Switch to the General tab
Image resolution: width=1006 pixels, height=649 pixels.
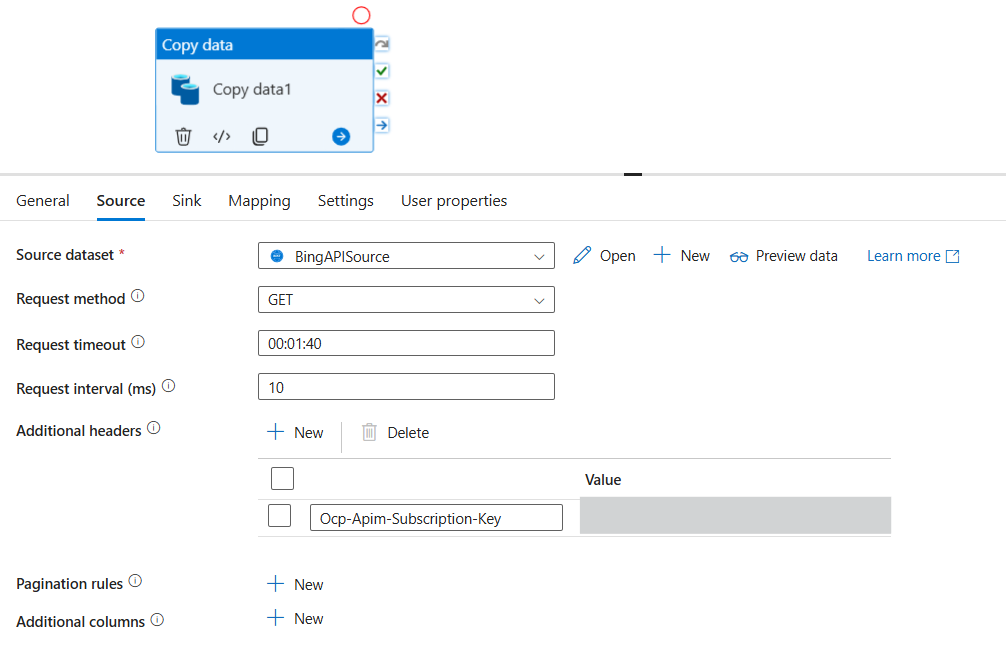coord(43,201)
